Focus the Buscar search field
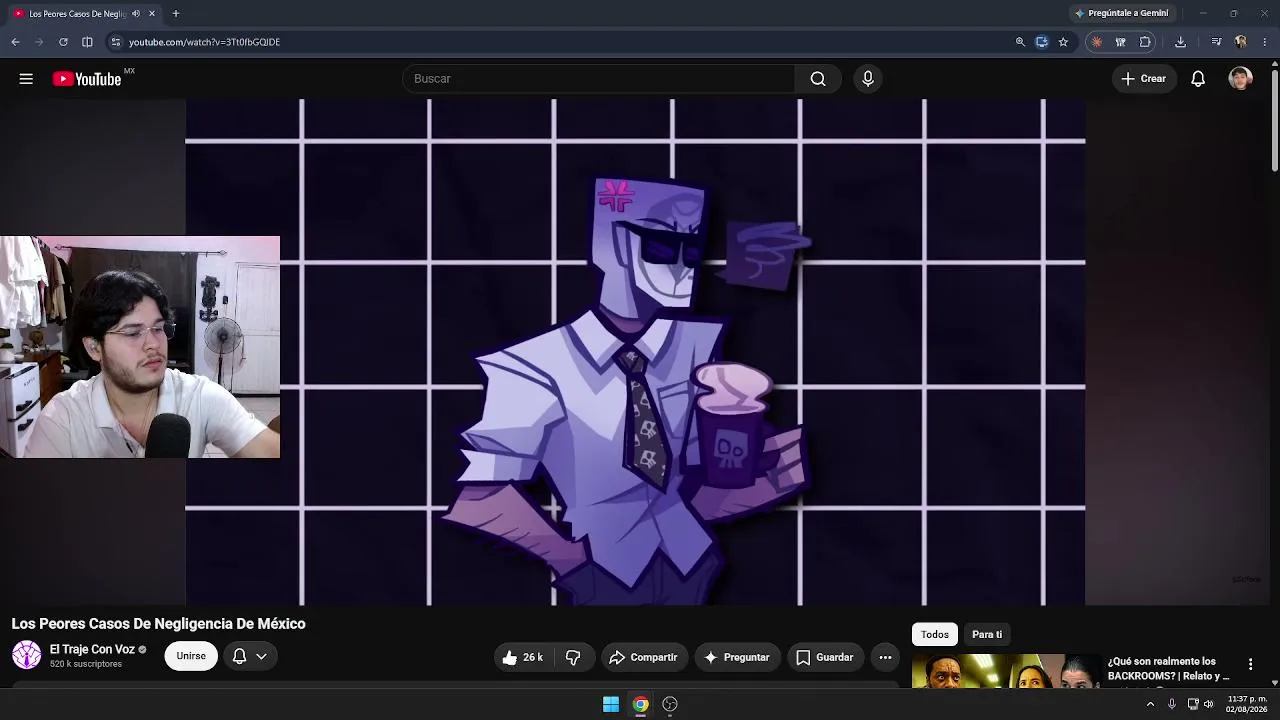 click(599, 79)
